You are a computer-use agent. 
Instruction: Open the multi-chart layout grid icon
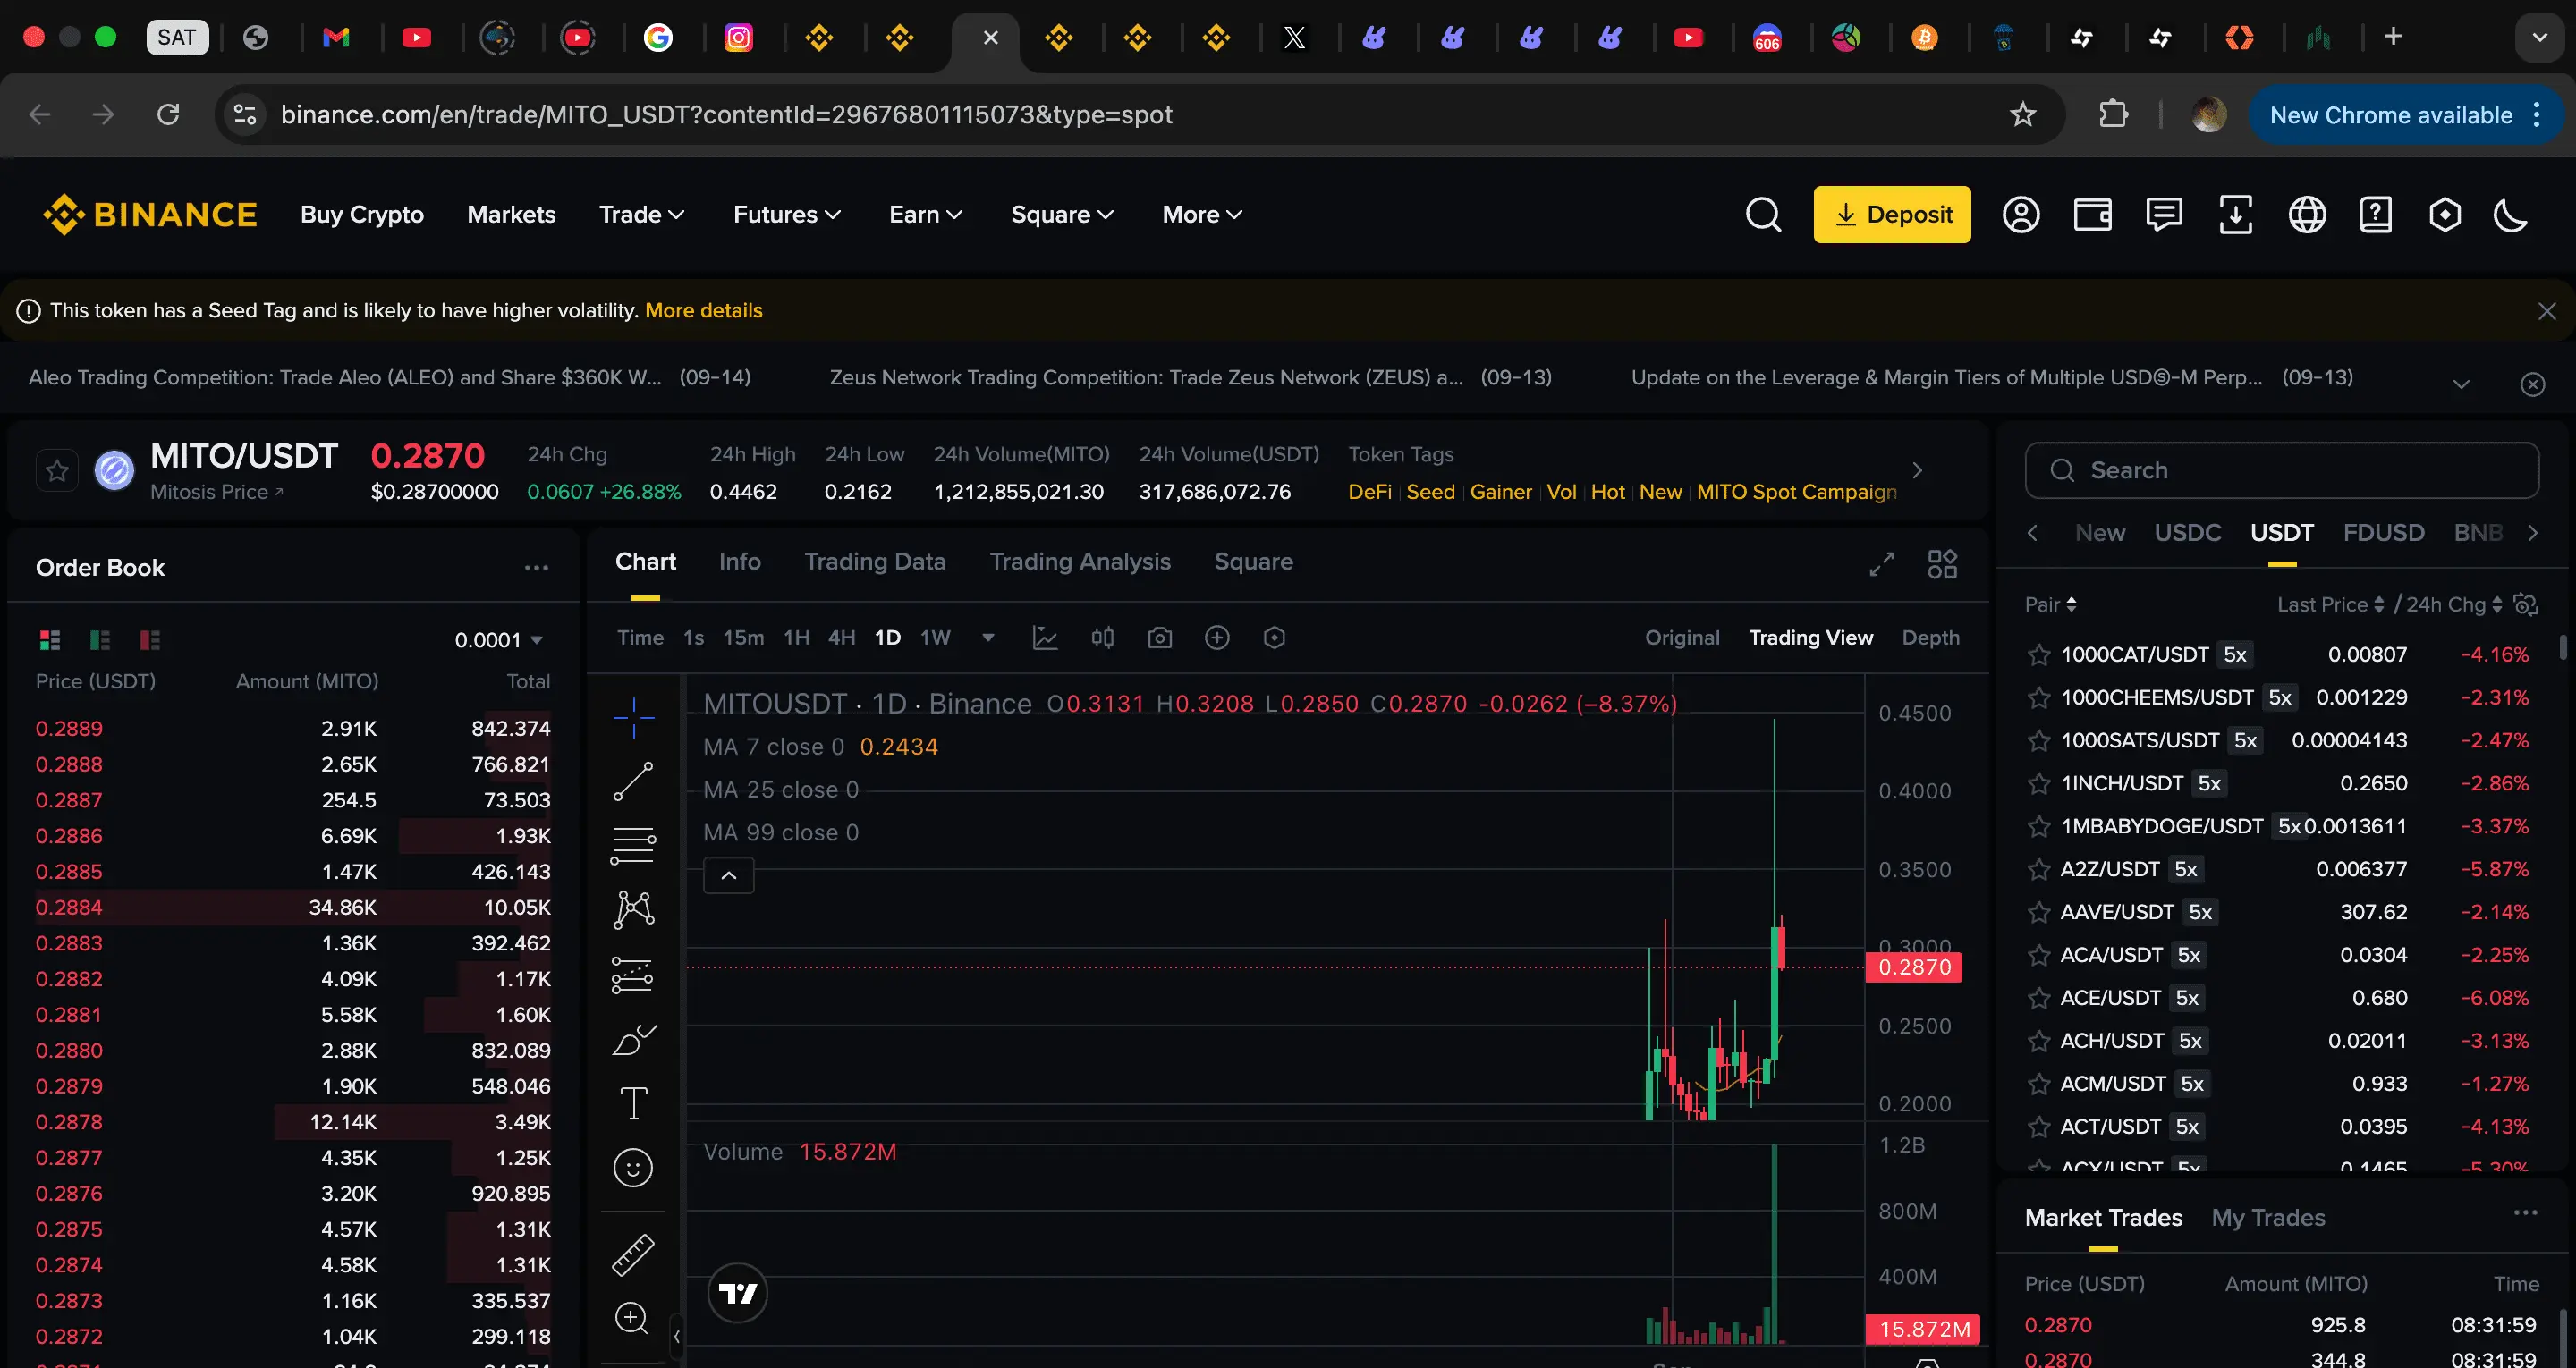coord(1942,564)
